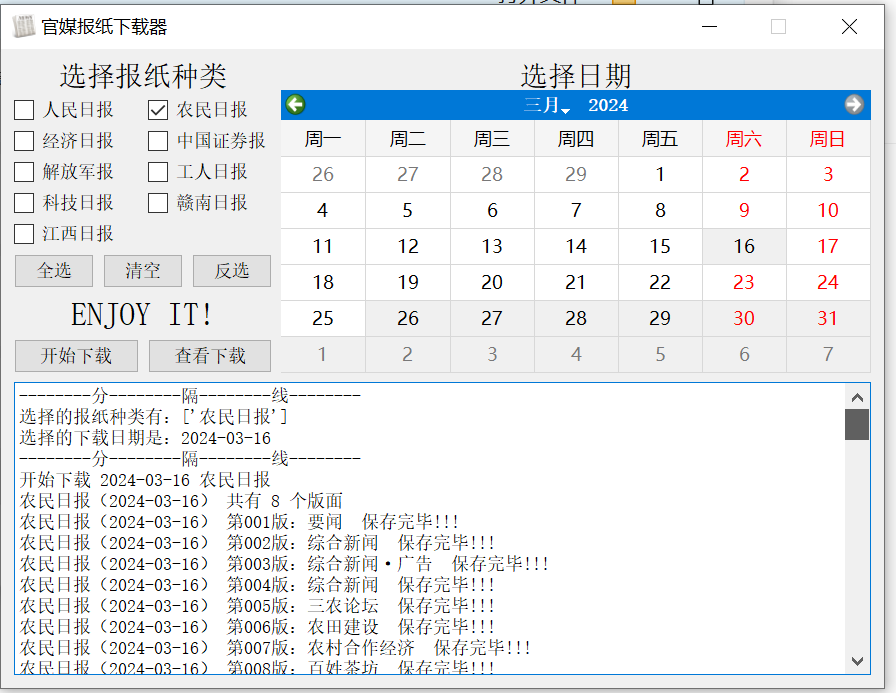
Task: Check the 人民日报 checkbox
Action: 24,110
